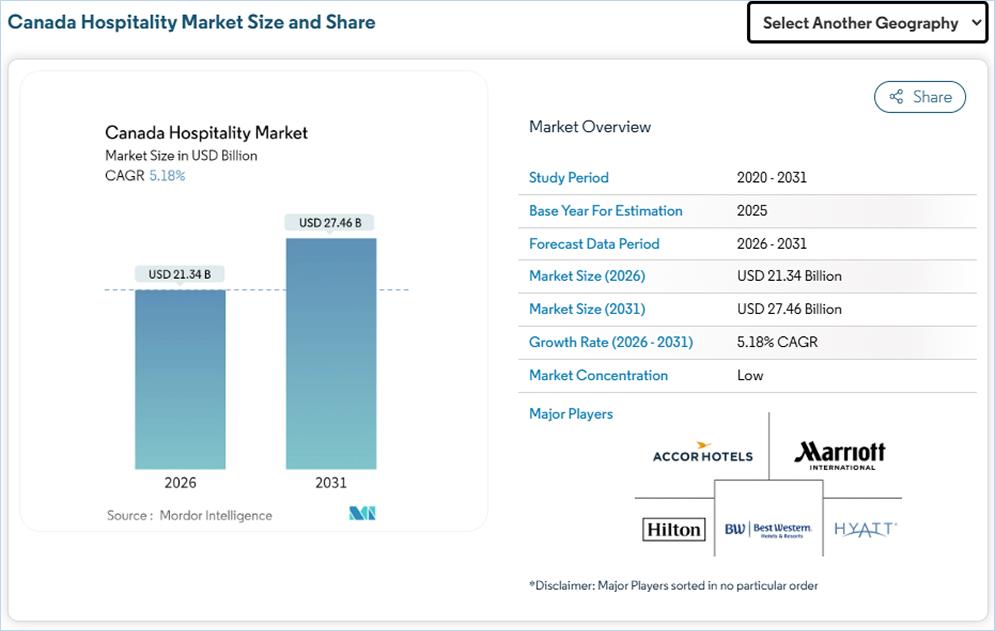The image size is (995, 631).
Task: Click the USD 27.46 B bar label
Action: 330,222
